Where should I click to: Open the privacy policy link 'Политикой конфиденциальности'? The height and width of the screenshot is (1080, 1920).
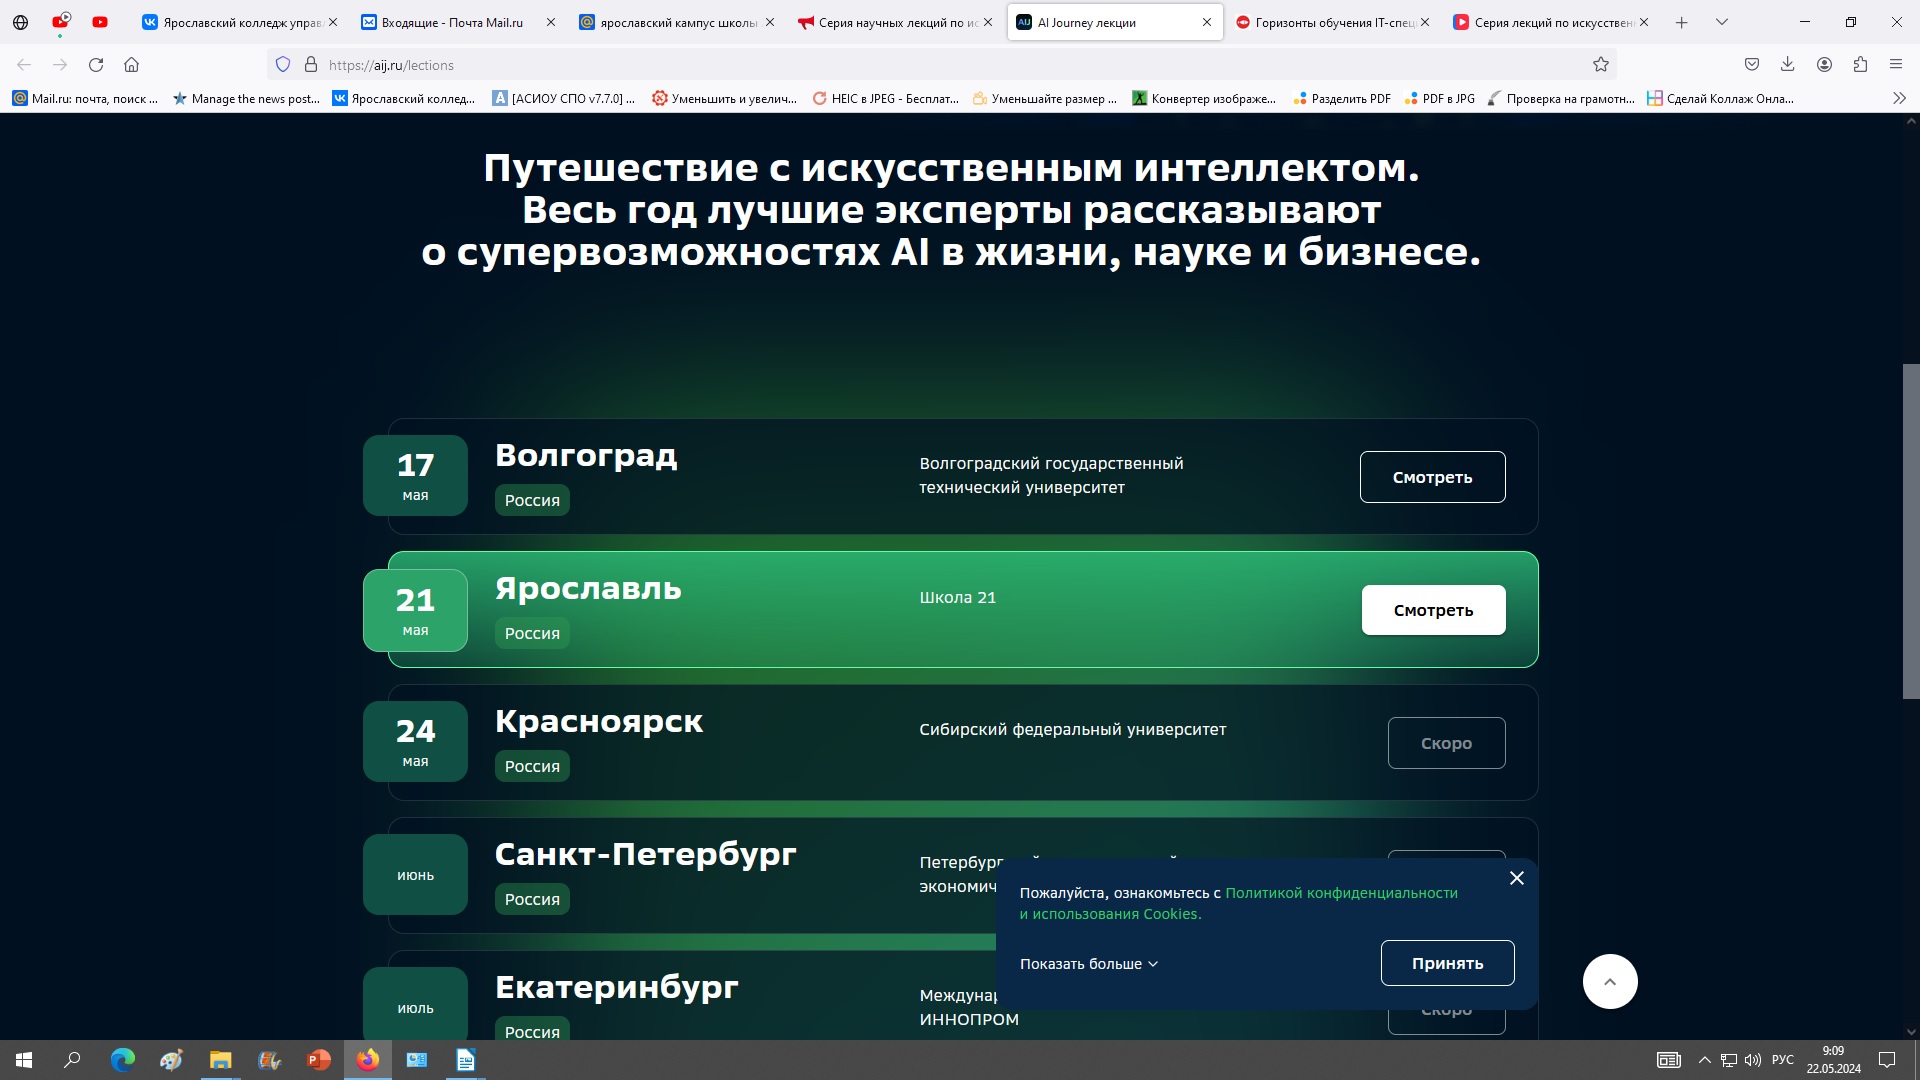click(1341, 893)
